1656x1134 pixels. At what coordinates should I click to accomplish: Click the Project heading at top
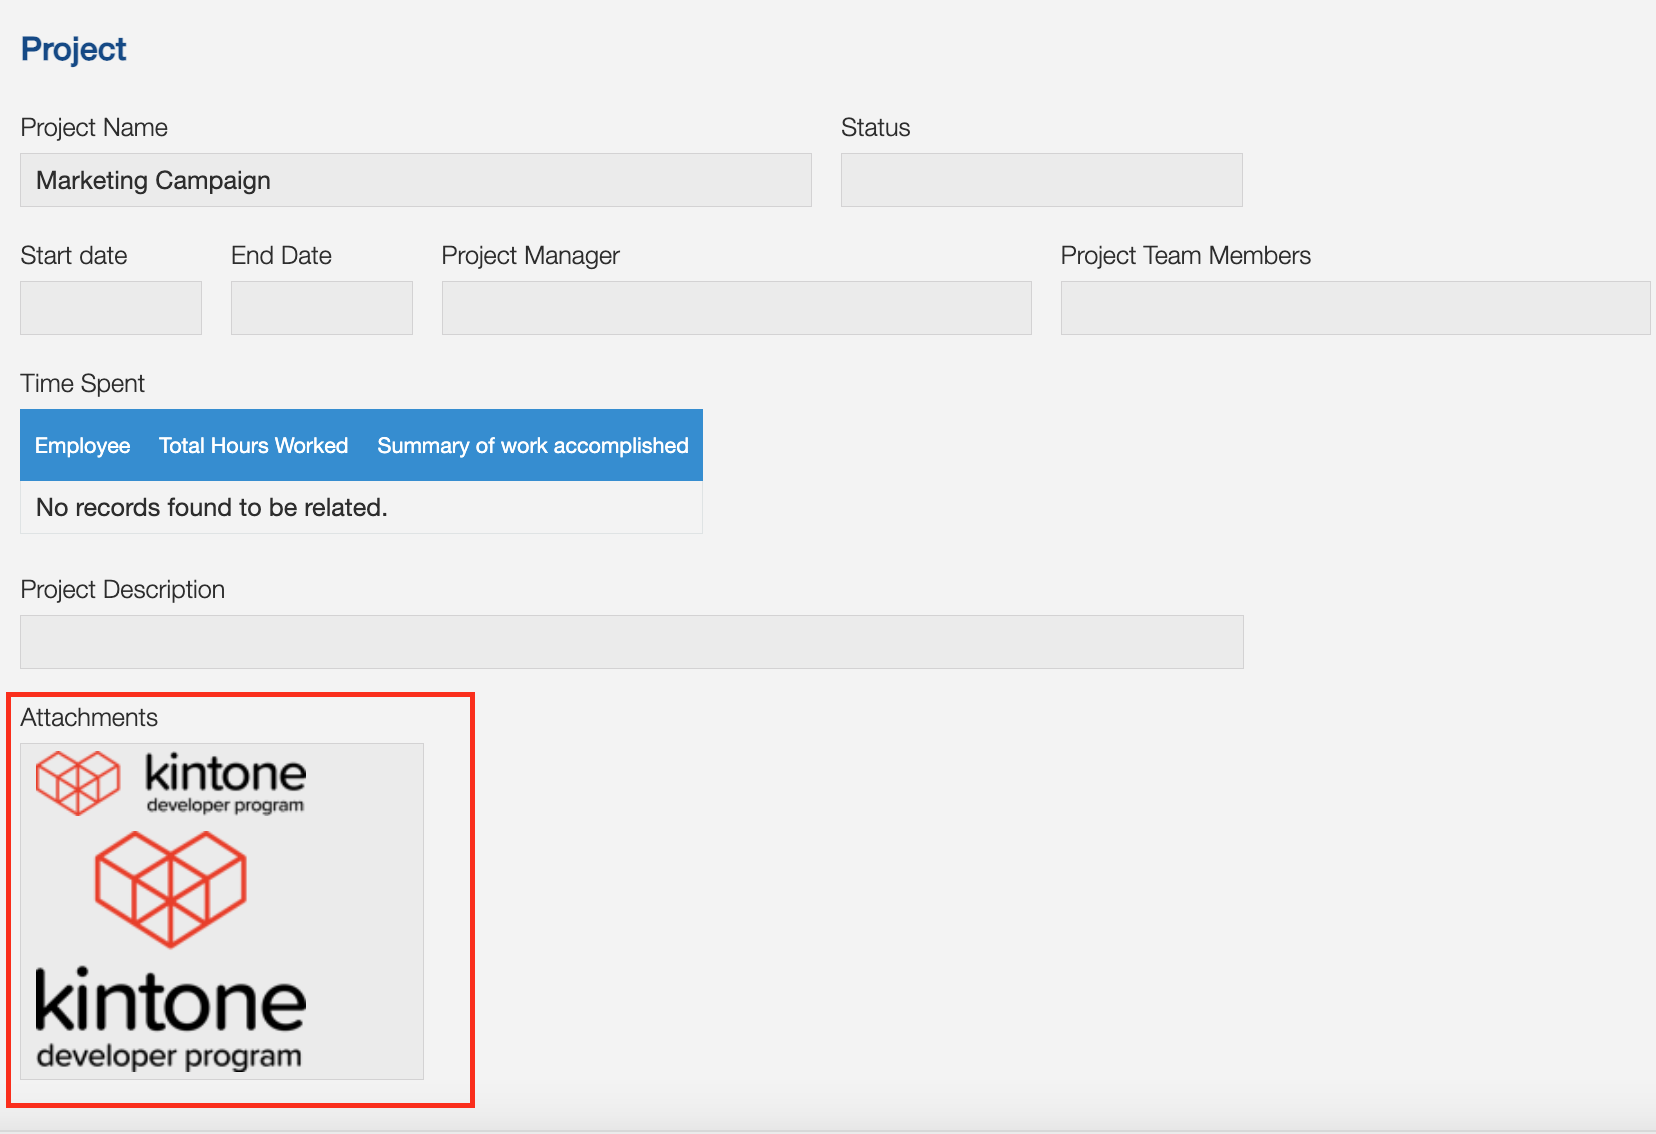click(x=73, y=48)
